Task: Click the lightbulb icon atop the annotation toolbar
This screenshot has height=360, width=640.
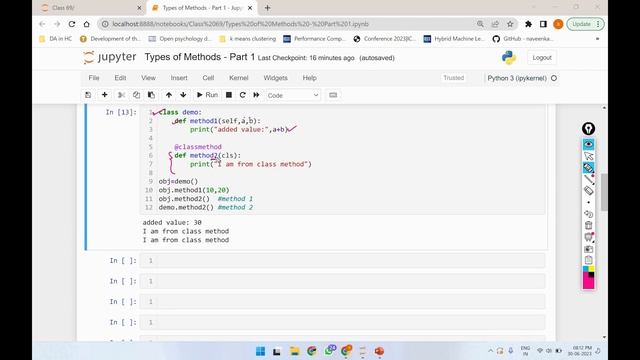Action: click(x=588, y=129)
